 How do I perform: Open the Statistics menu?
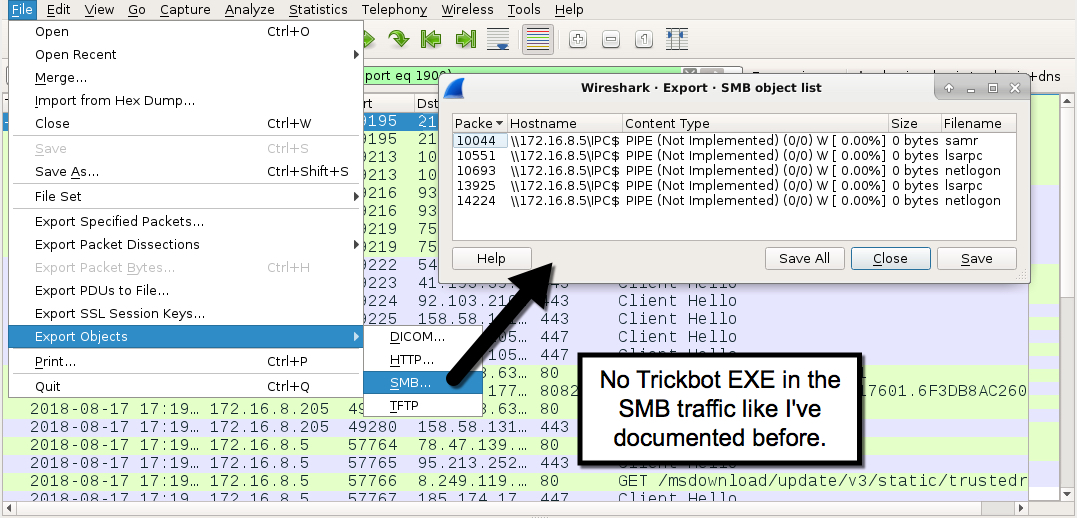(x=318, y=10)
